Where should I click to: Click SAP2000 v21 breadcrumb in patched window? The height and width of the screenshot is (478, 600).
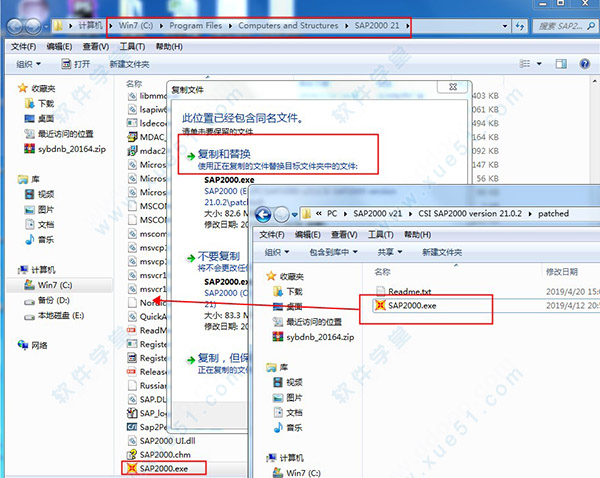click(x=378, y=214)
